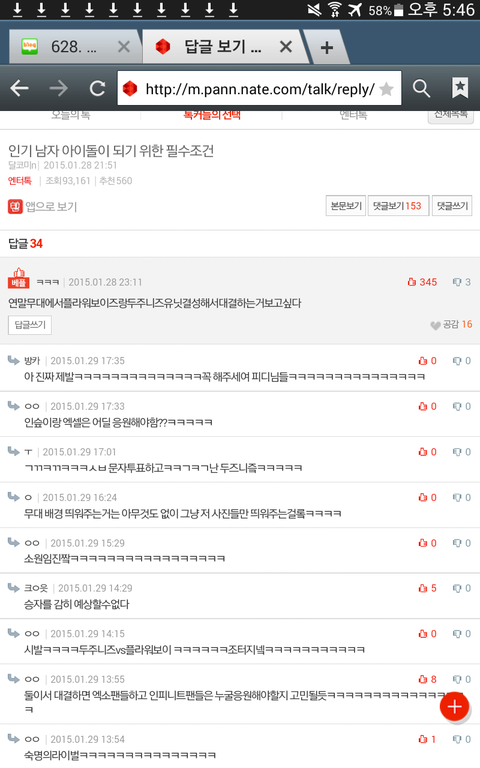Image resolution: width=480 pixels, height=768 pixels.
Task: Select the 톡커들의 선택 tab
Action: point(212,115)
